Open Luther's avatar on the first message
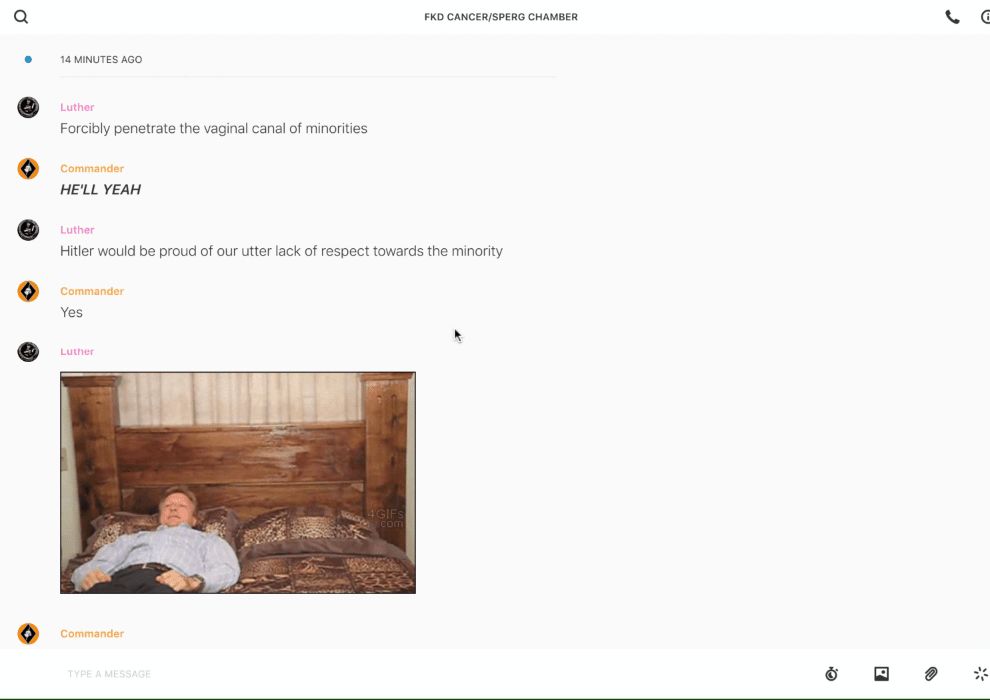The height and width of the screenshot is (700, 990). 28,107
